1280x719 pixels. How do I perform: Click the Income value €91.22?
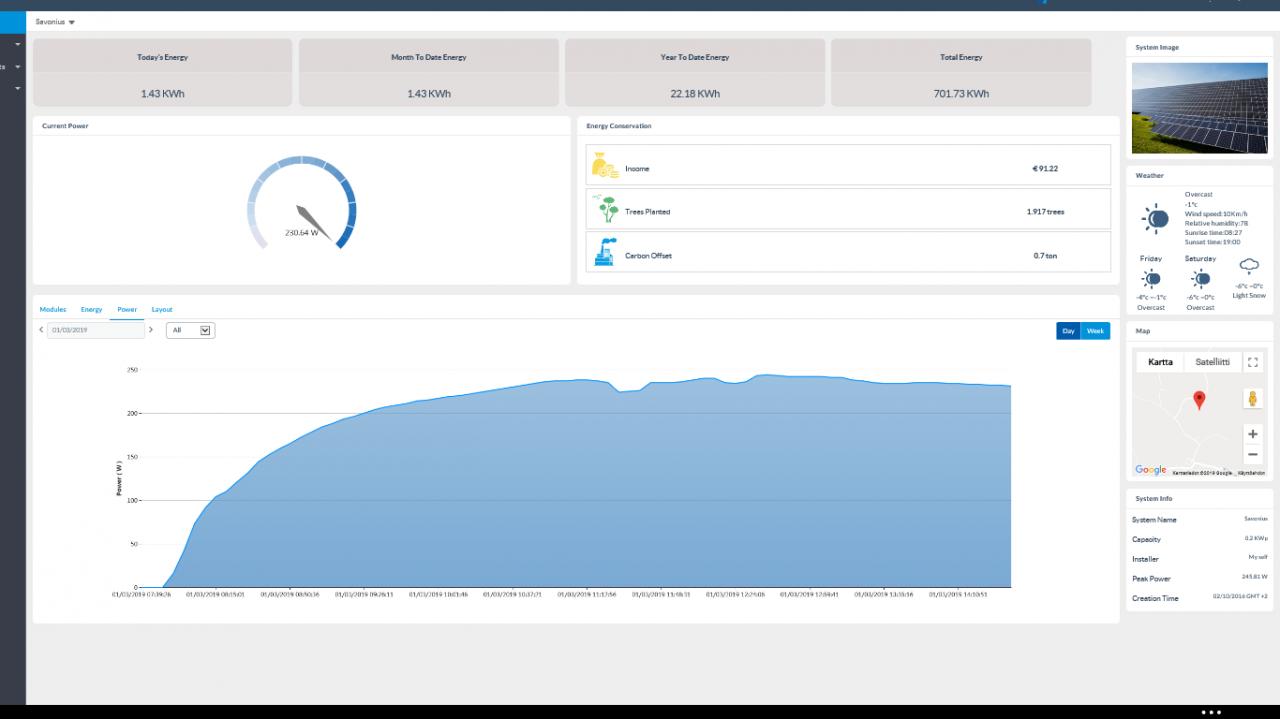[x=1045, y=168]
